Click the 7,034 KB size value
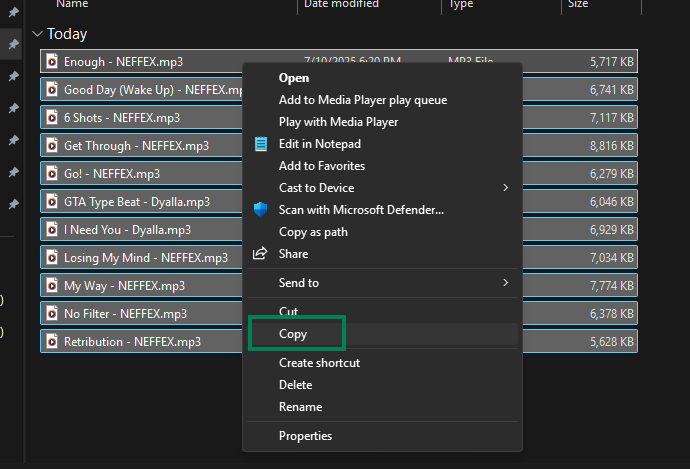Screen dimensions: 690x469 tap(612, 258)
